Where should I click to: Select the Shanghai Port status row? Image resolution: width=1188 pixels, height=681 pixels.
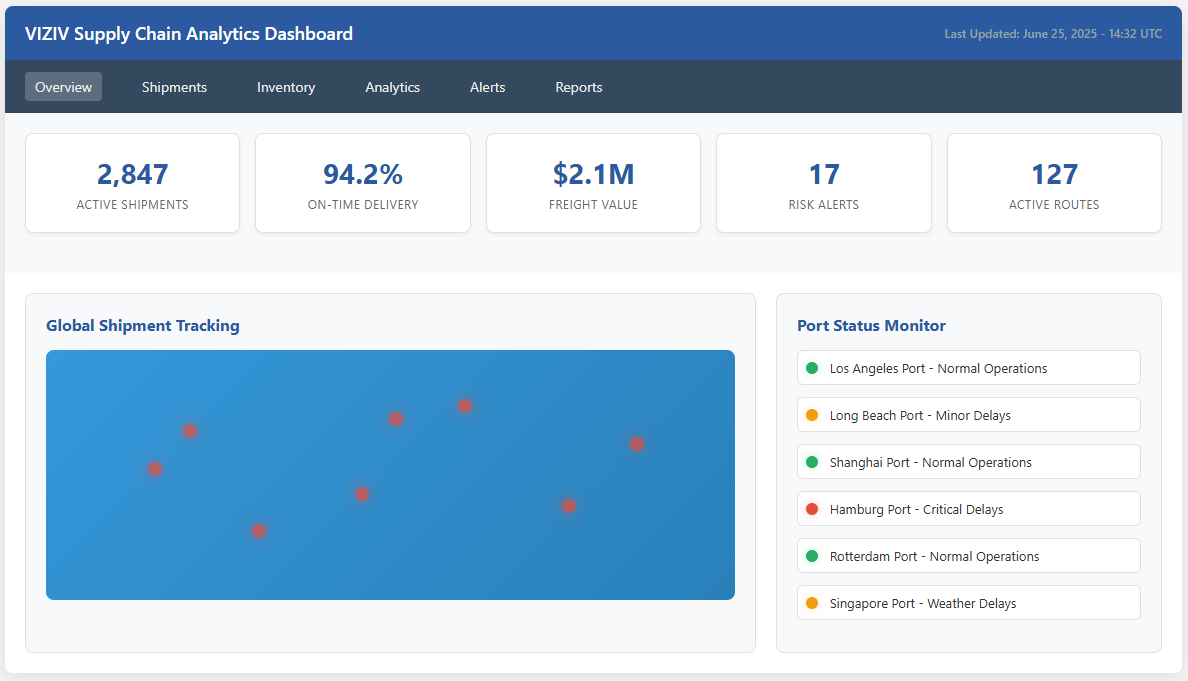[968, 462]
